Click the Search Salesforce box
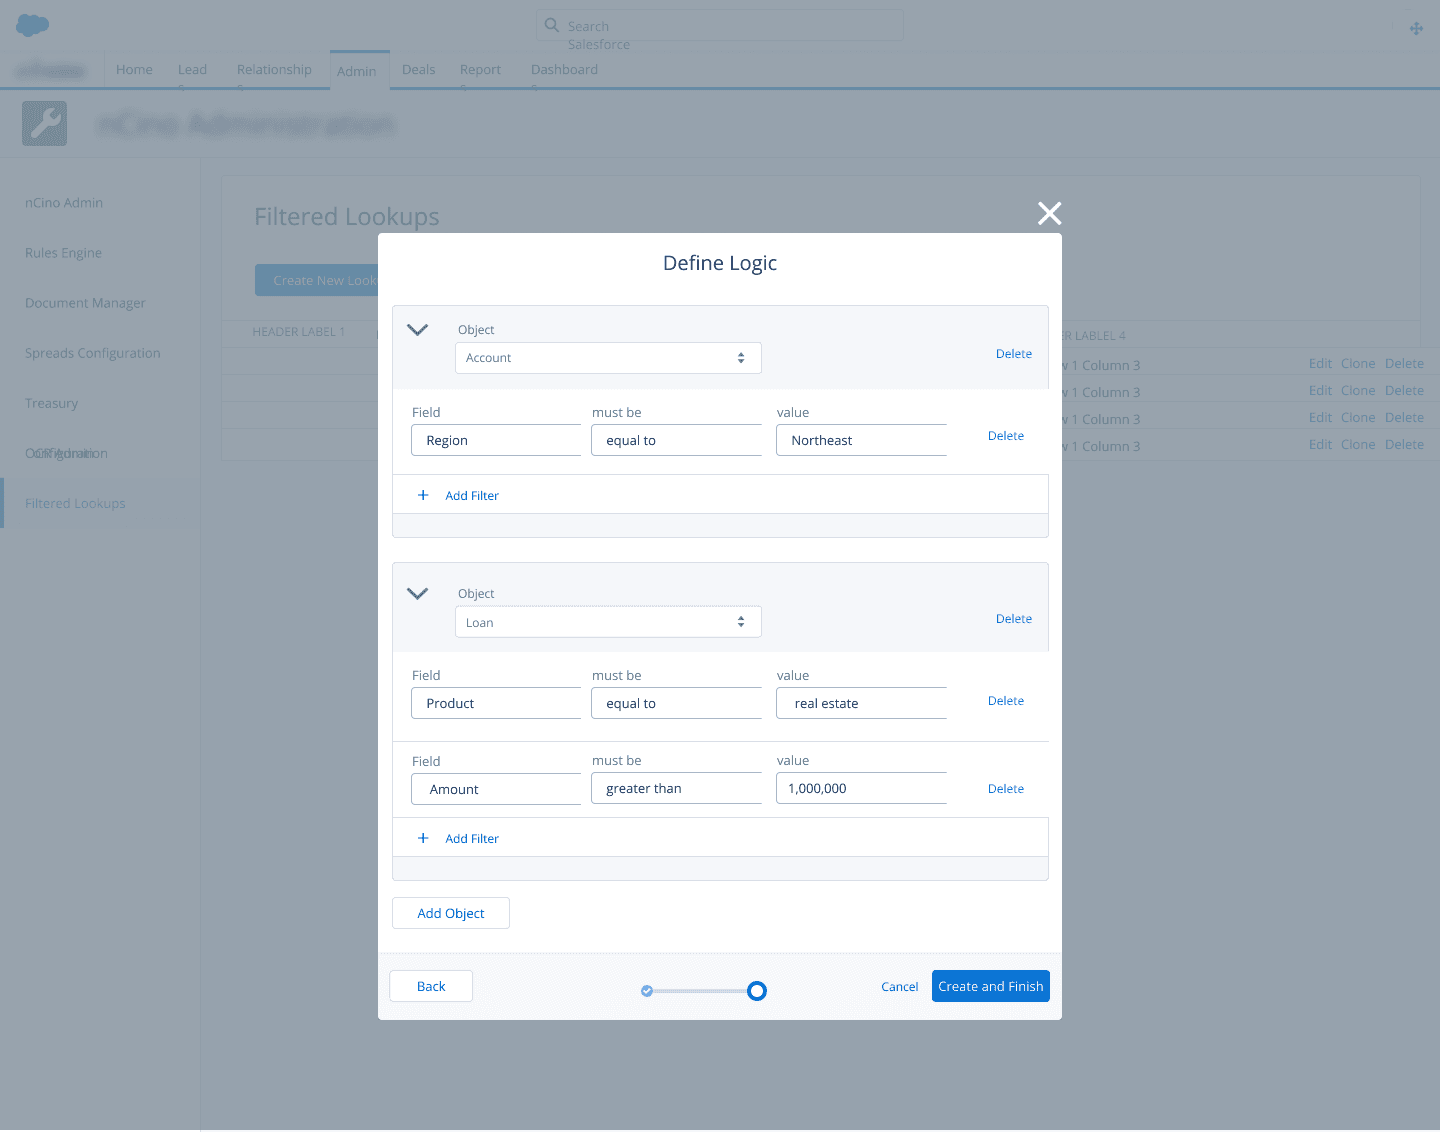Viewport: 1440px width, 1132px height. [720, 26]
